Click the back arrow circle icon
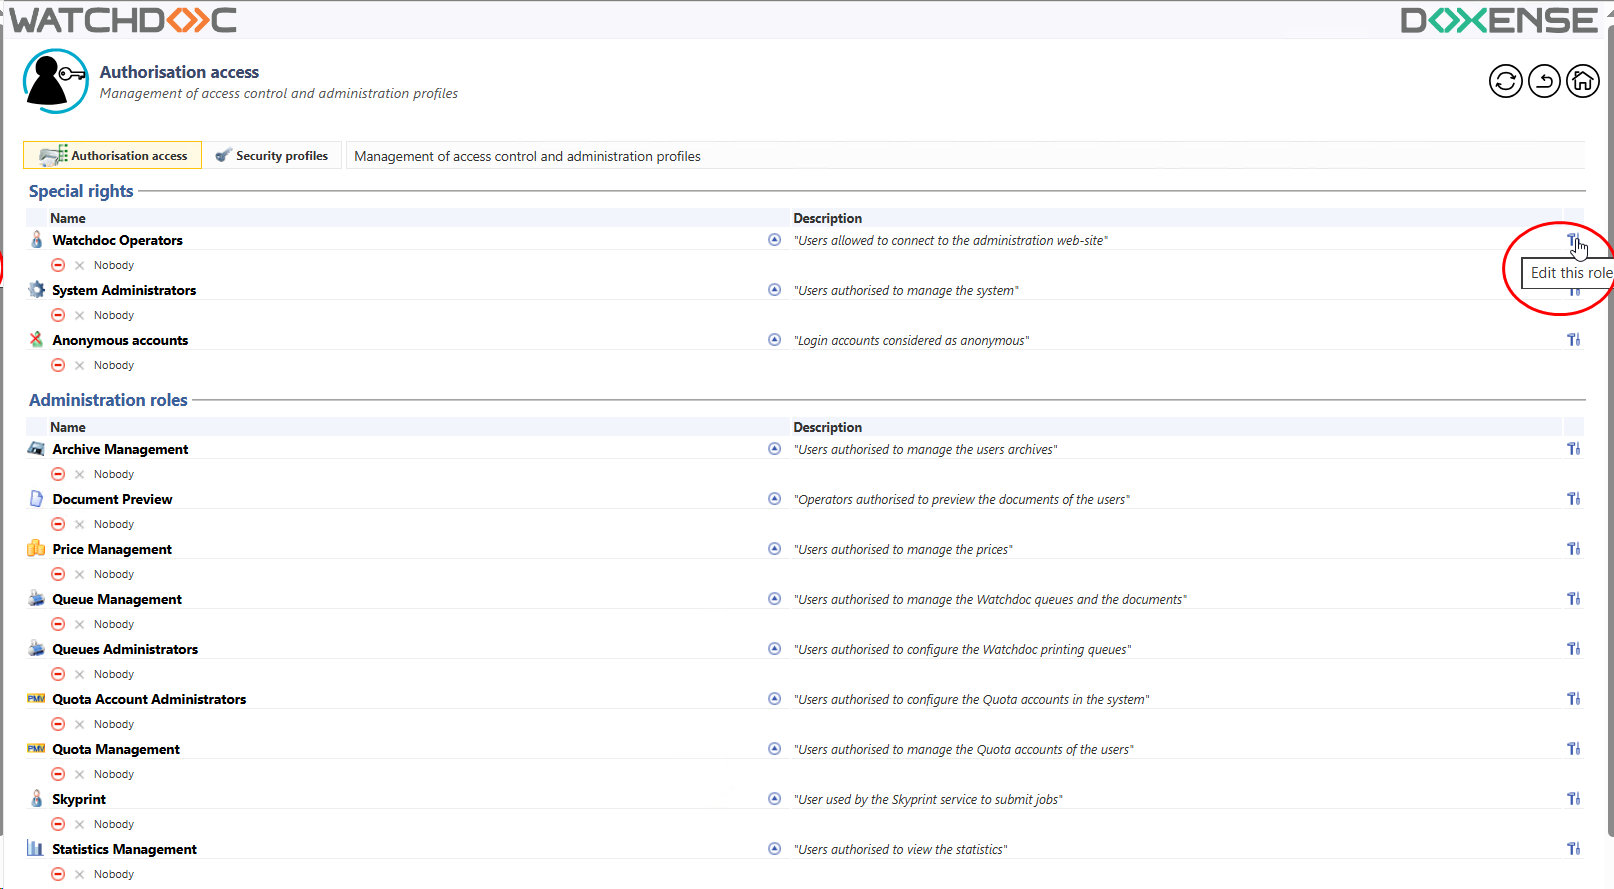This screenshot has height=889, width=1614. 1544,81
